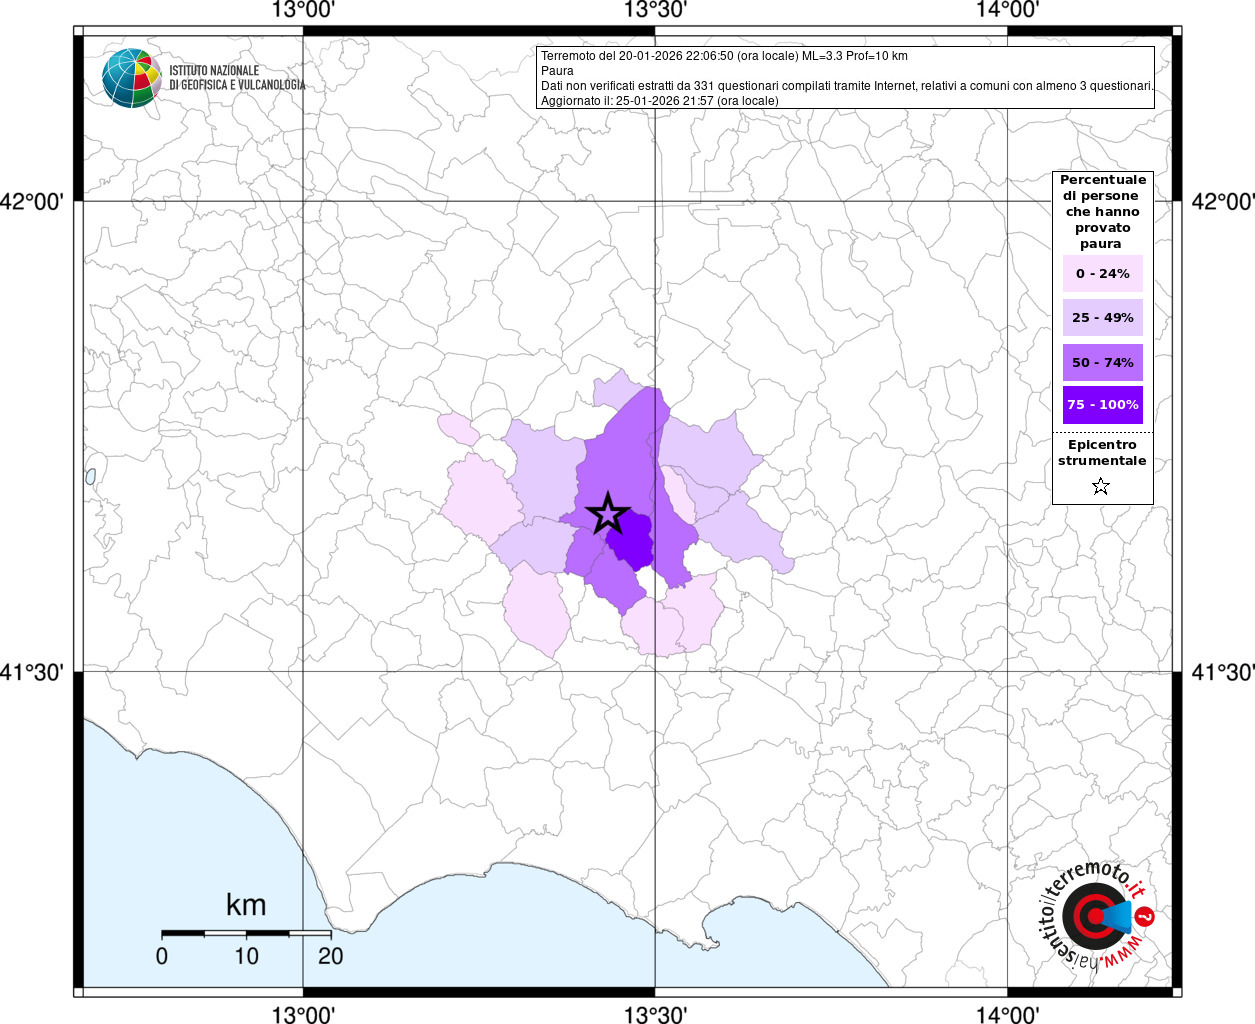Click the left 41°30' latitude label
This screenshot has width=1255, height=1024.
[32, 673]
